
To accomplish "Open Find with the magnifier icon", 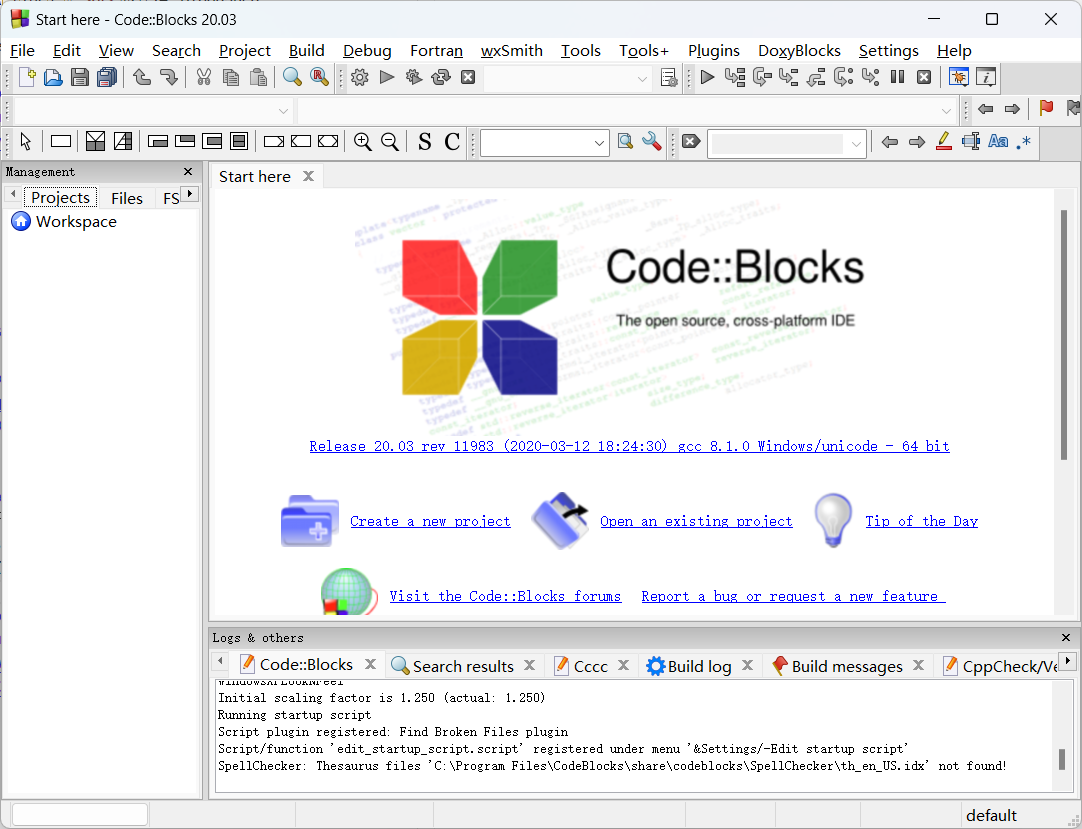I will [x=292, y=77].
